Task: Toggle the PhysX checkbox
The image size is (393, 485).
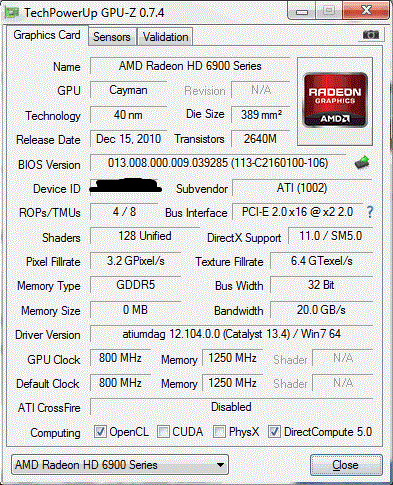Action: [x=219, y=431]
